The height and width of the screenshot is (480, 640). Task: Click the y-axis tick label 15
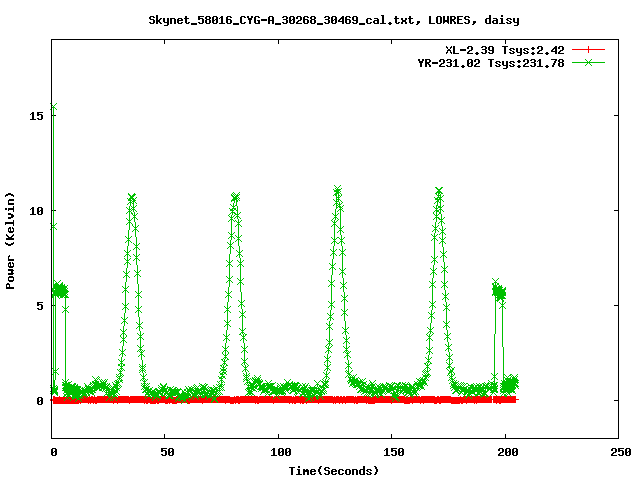pyautogui.click(x=36, y=116)
